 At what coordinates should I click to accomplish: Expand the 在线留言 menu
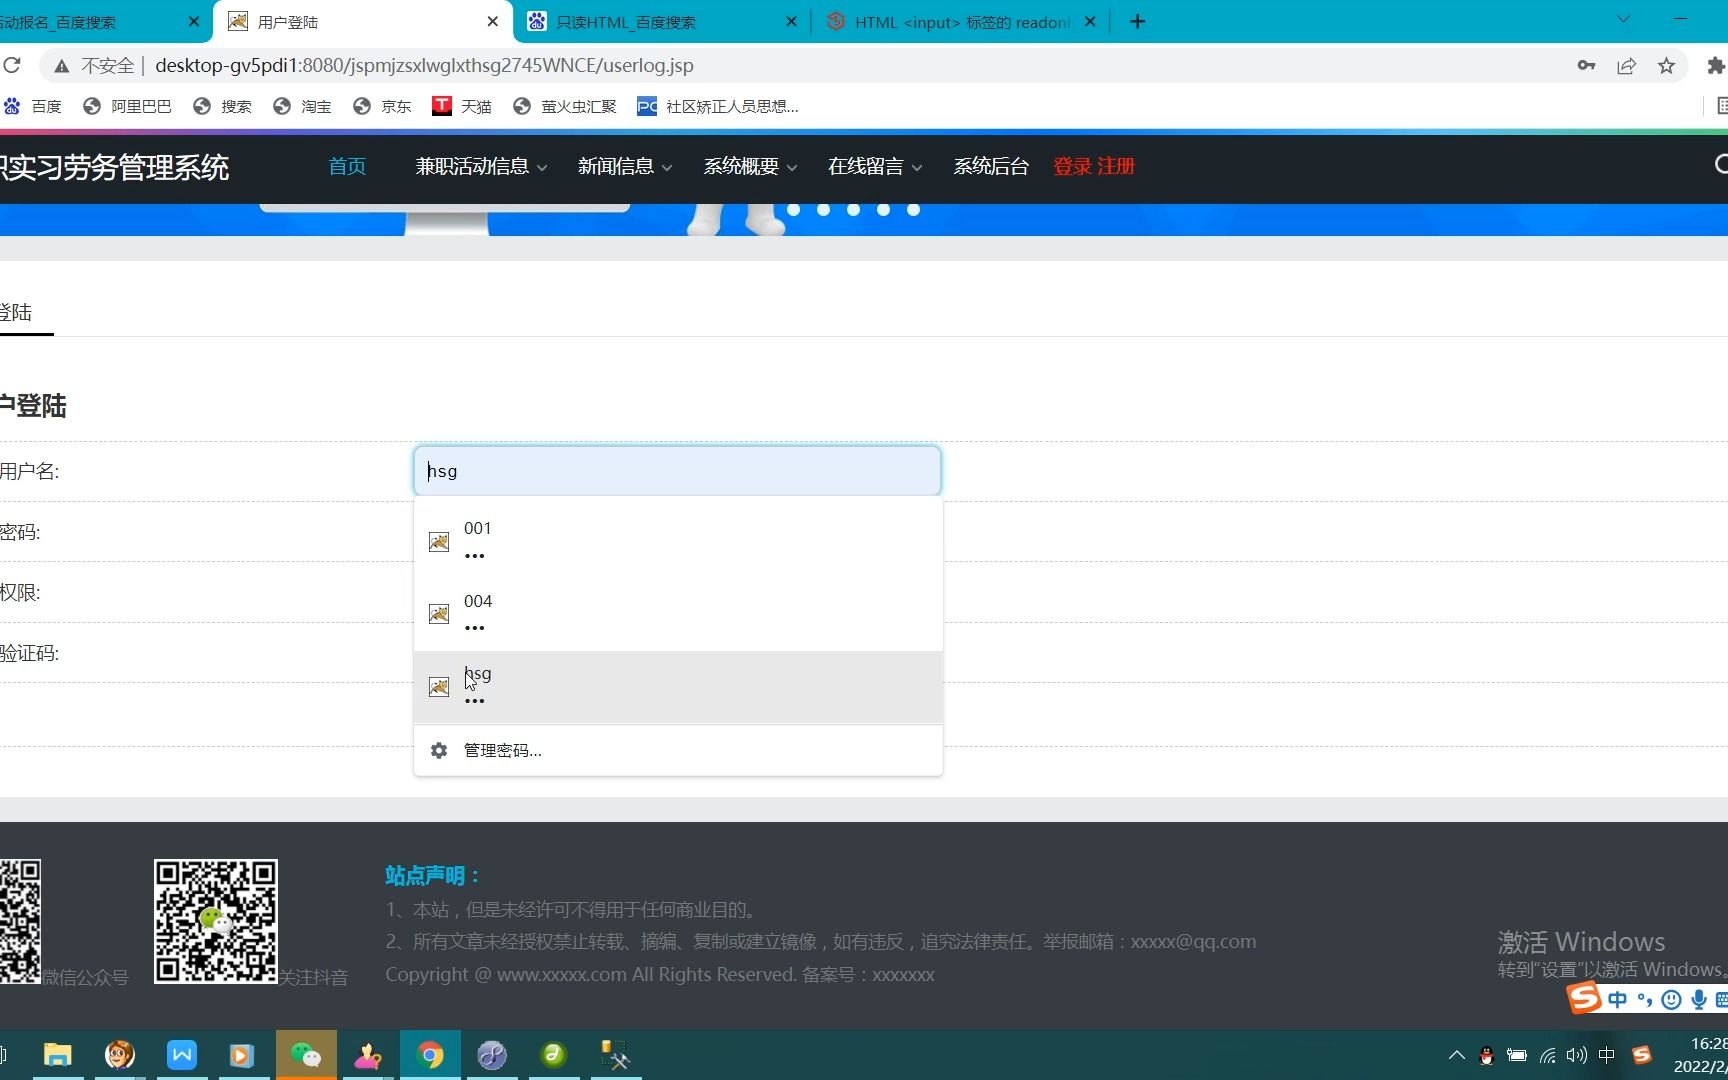tap(875, 166)
